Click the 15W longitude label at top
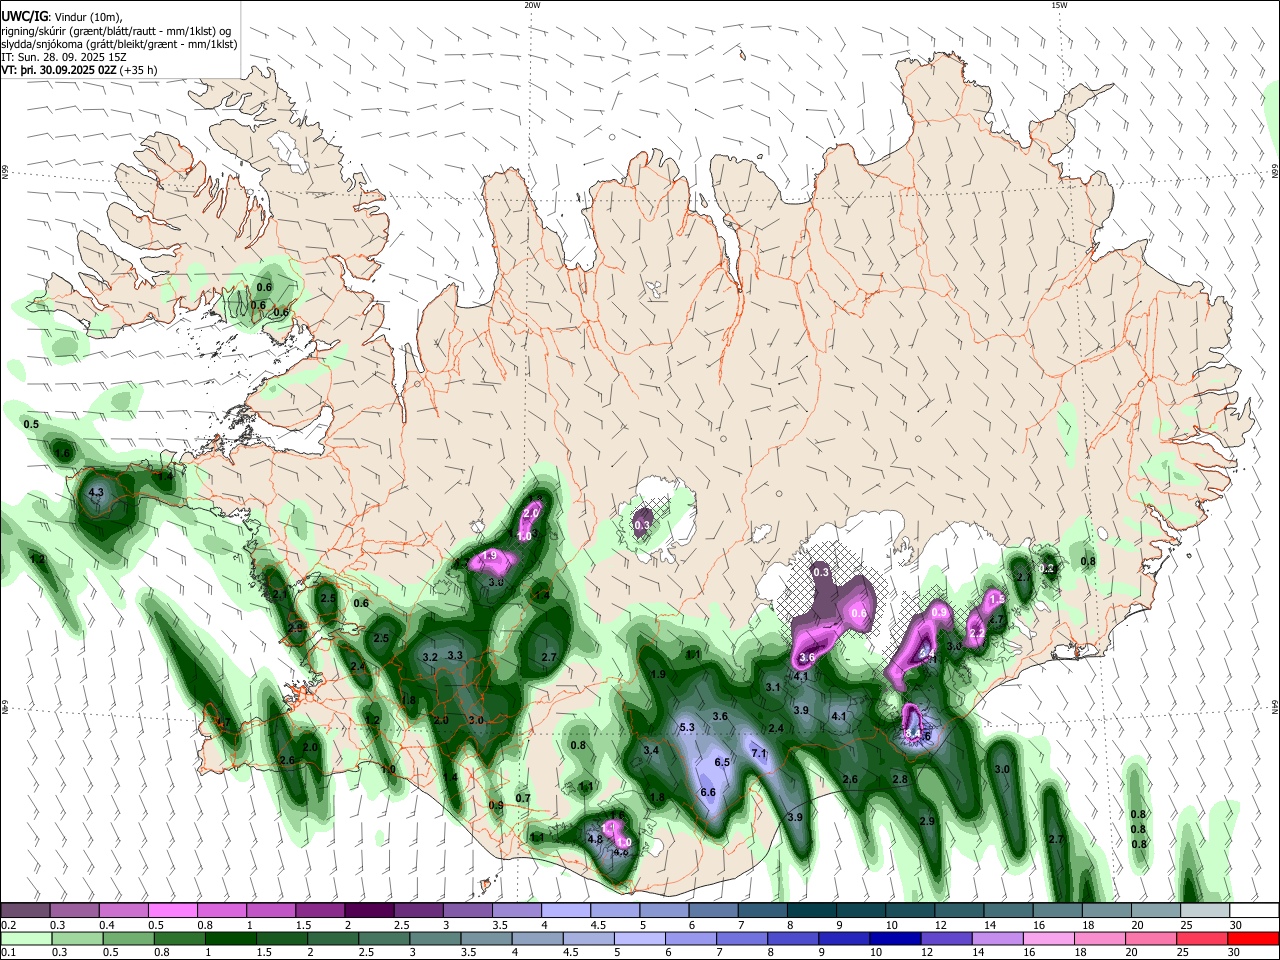1280x960 pixels. (x=1059, y=5)
